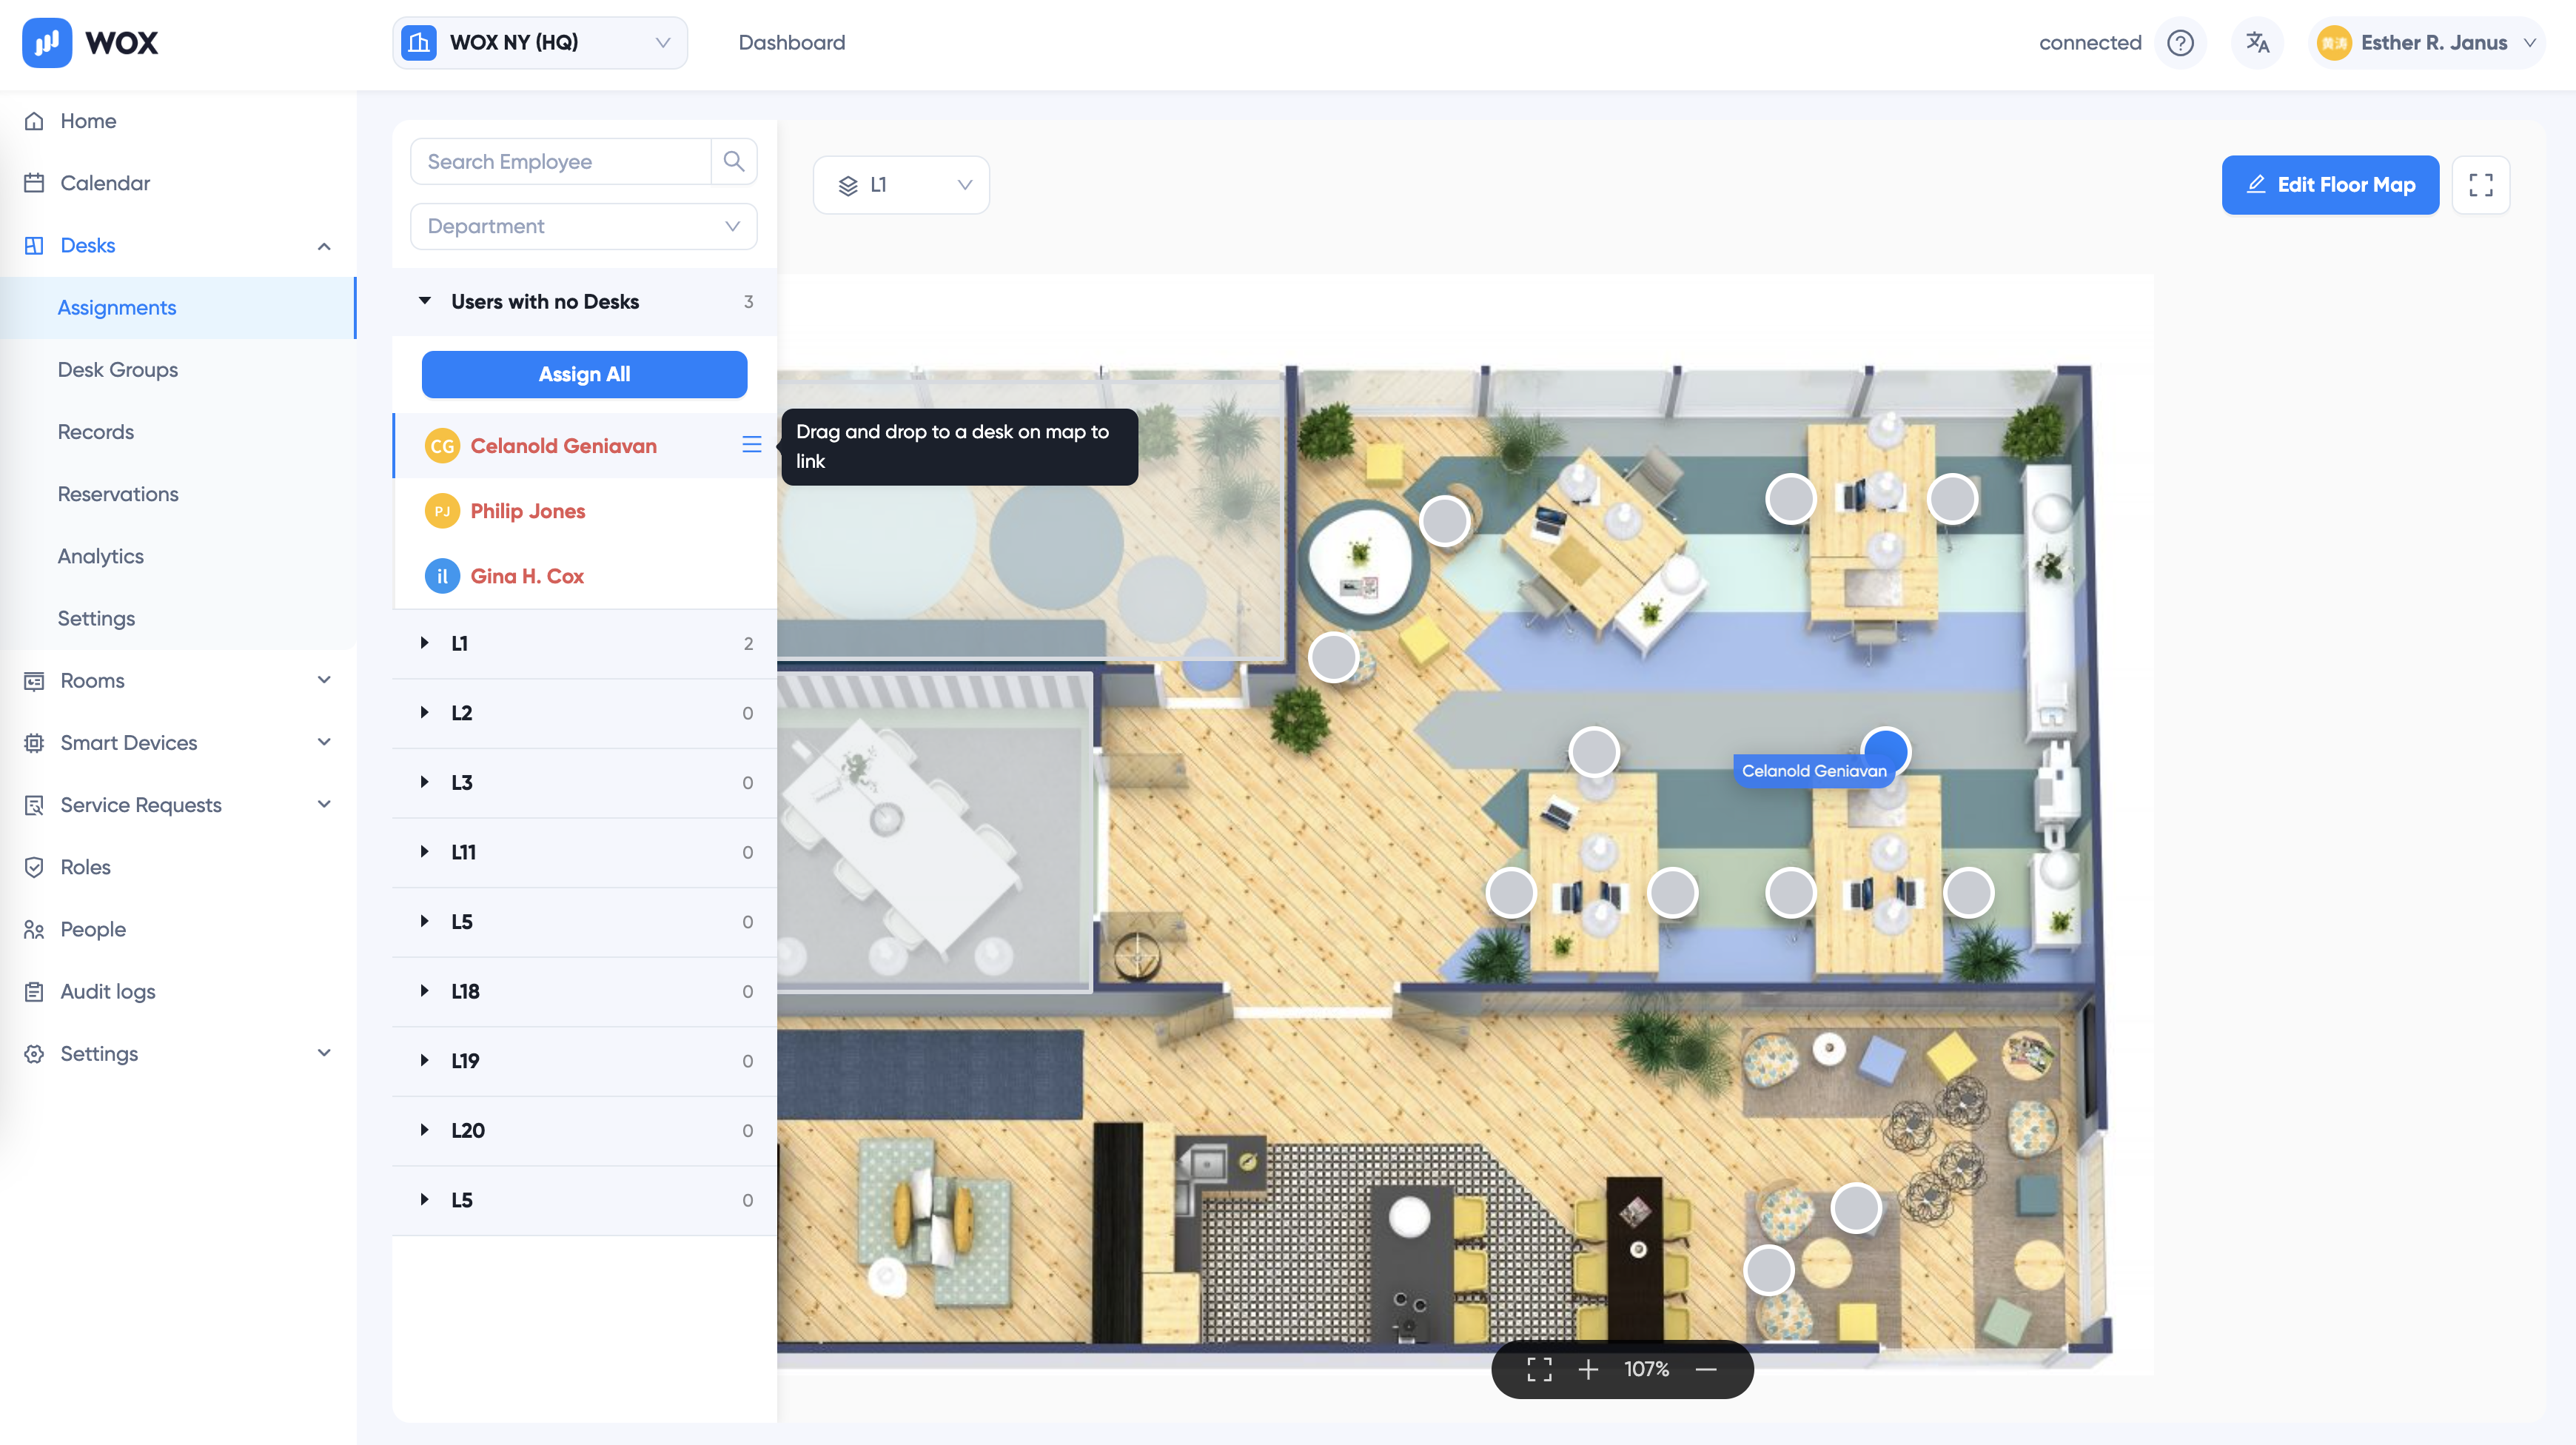This screenshot has width=2576, height=1445.
Task: Click the connected status text
Action: pos(2090,43)
